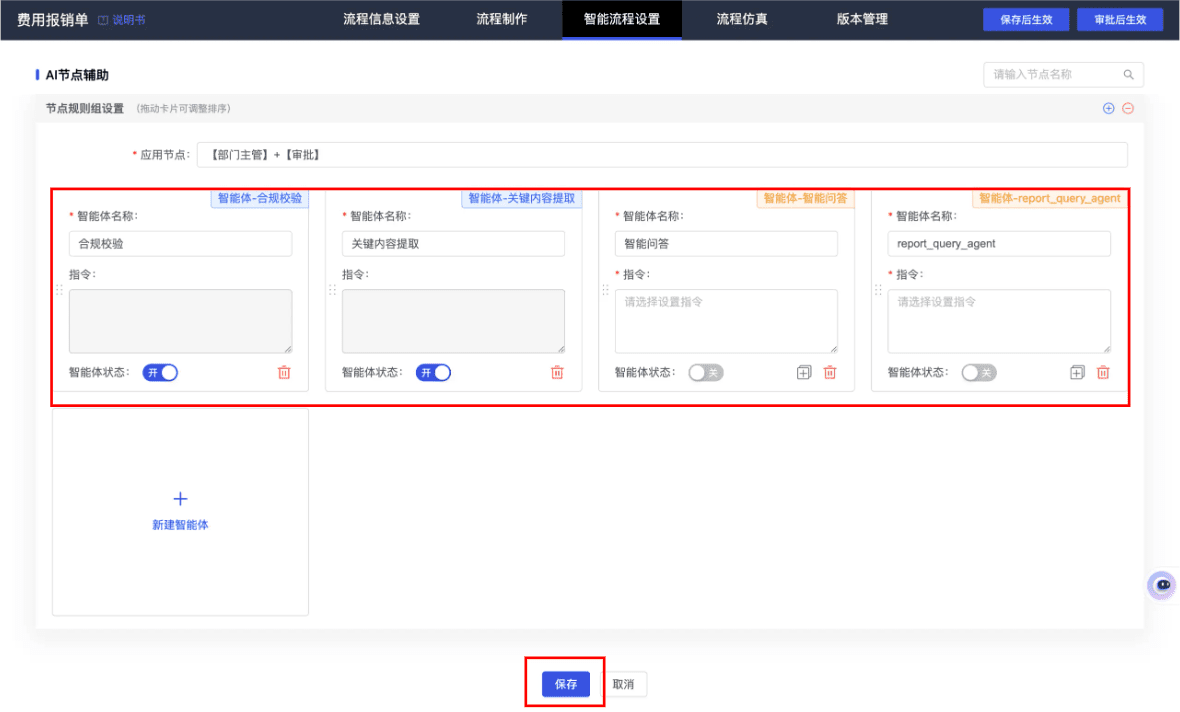This screenshot has height=712, width=1180.
Task: Click the drag handle of 智能问答 card
Action: pos(605,290)
